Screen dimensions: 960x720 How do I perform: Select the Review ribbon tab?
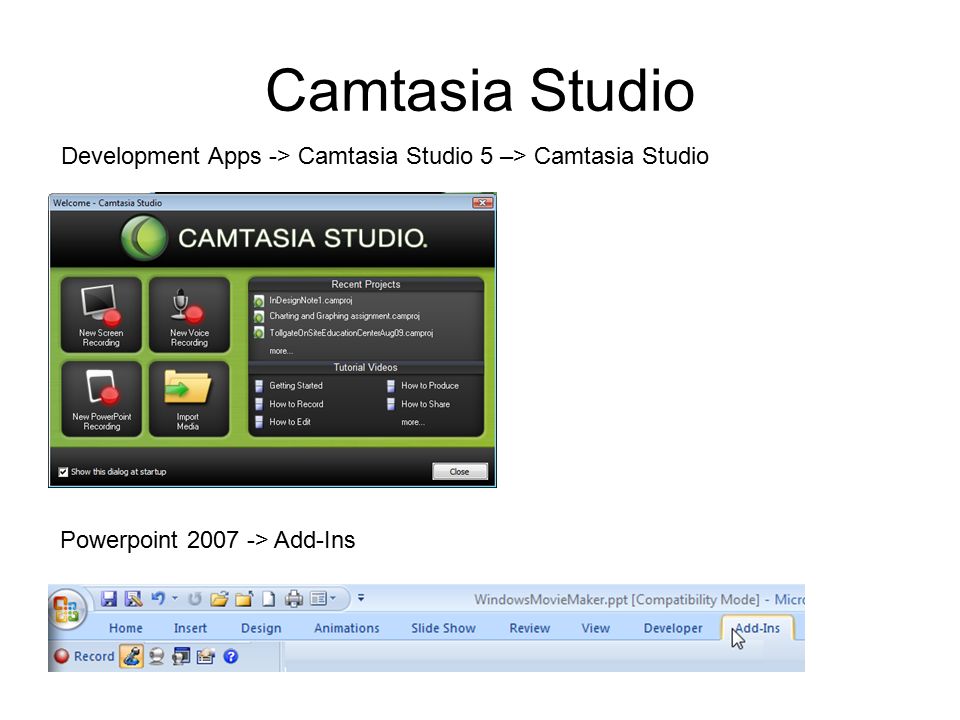tap(530, 628)
